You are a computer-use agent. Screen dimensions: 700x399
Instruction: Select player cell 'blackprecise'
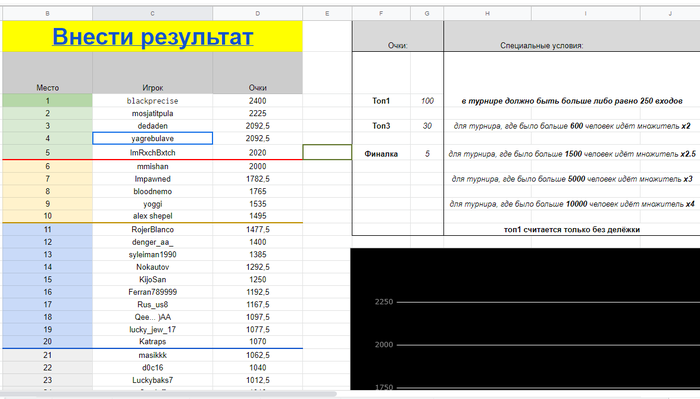tap(152, 101)
